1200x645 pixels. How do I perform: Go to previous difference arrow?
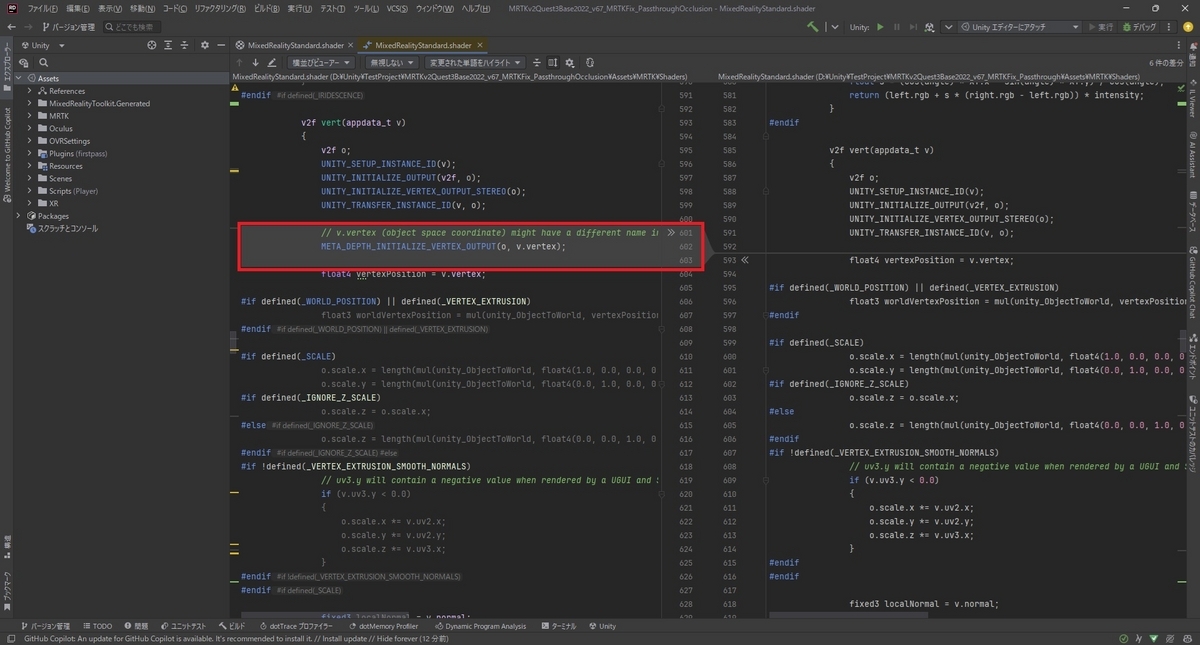point(240,62)
